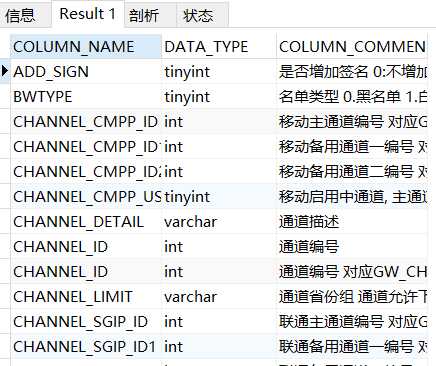
Task: Select the ADD_SIGN cell
Action: [x=86, y=72]
